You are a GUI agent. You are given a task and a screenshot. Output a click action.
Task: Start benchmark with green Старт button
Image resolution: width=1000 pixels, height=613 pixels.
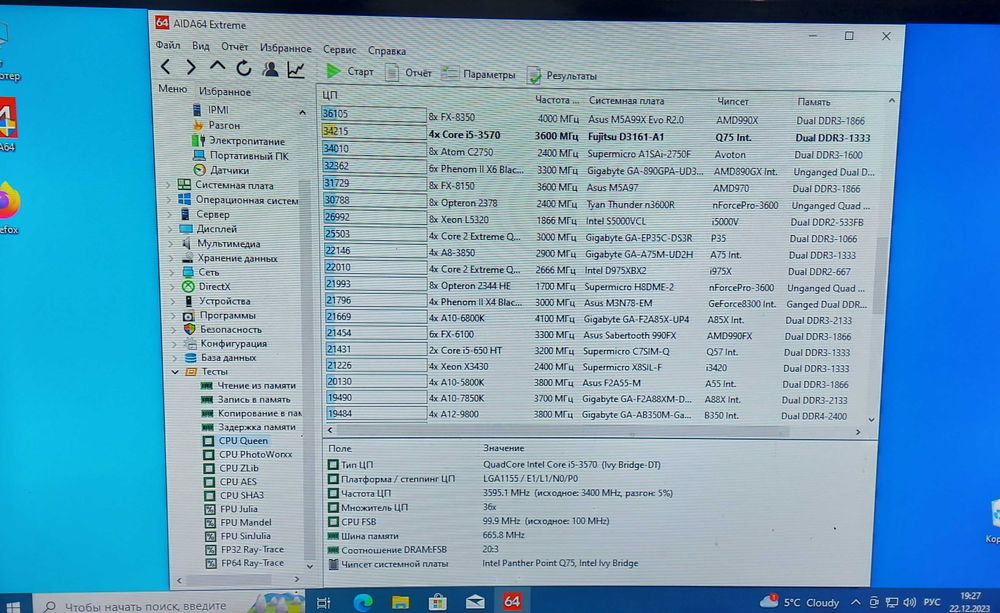[x=349, y=71]
